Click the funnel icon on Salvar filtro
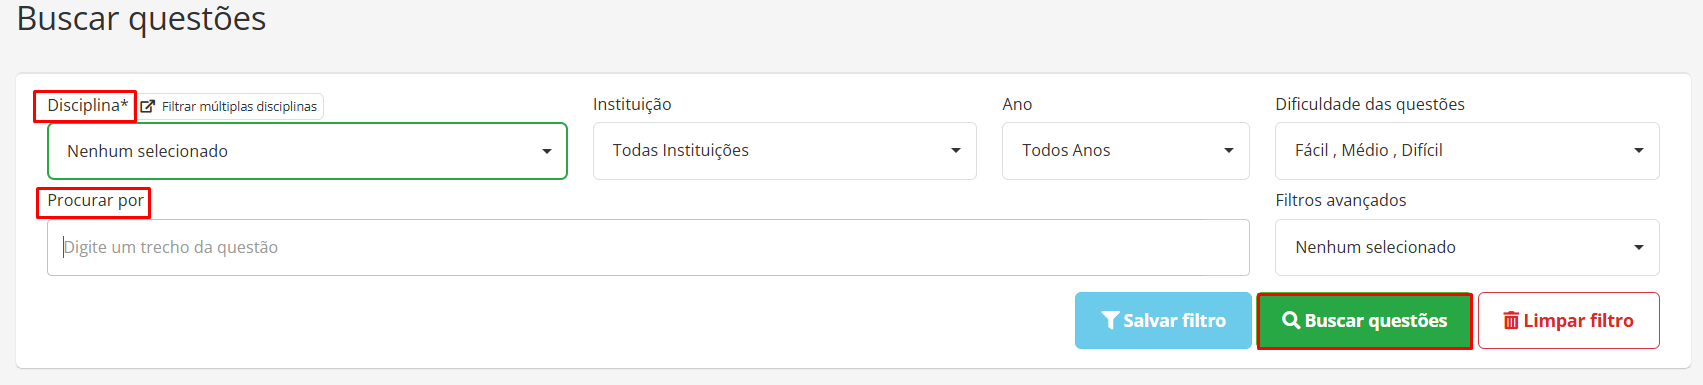The height and width of the screenshot is (385, 1703). [x=1110, y=321]
